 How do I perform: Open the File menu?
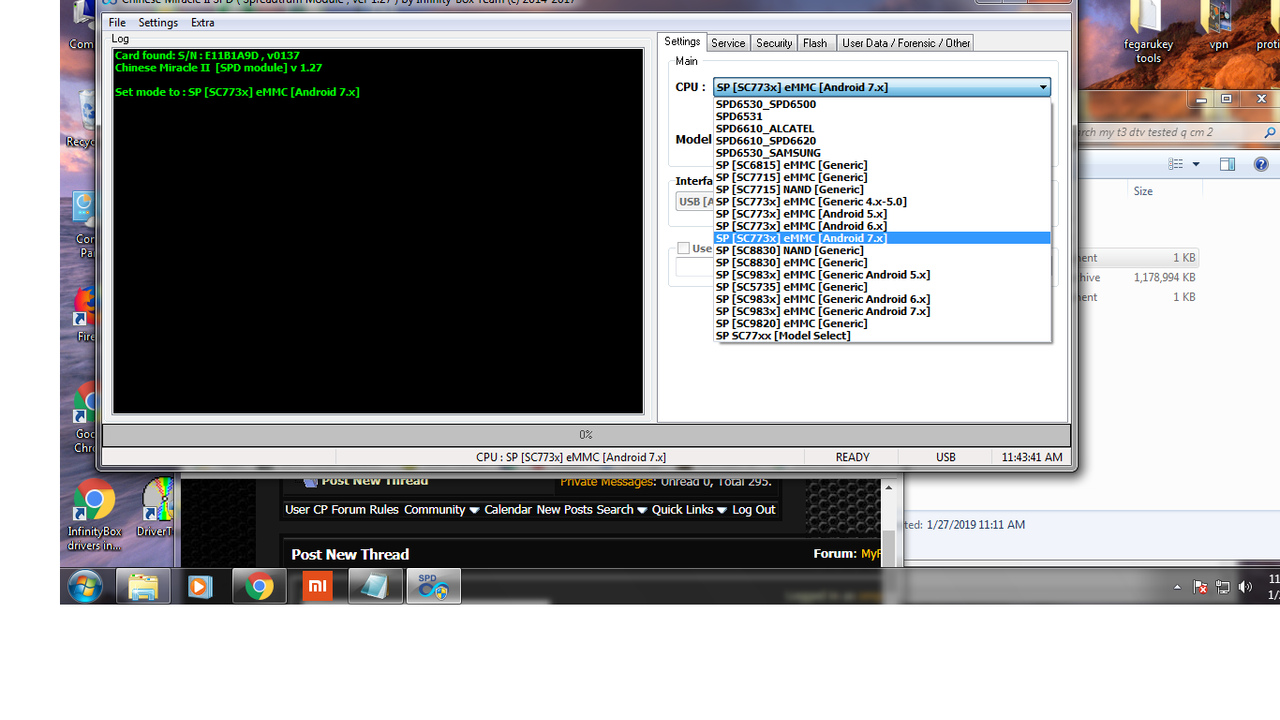[x=117, y=22]
